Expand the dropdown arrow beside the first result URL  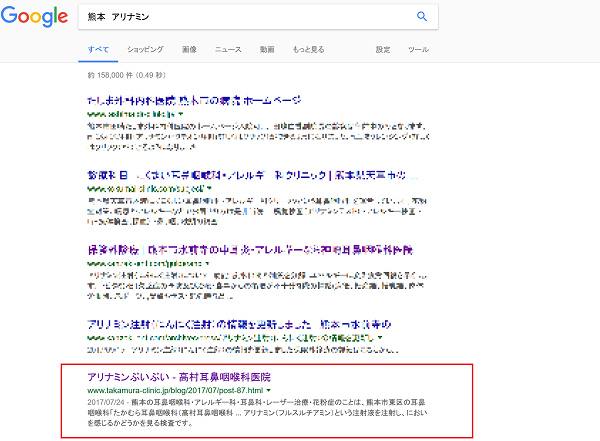[x=181, y=114]
